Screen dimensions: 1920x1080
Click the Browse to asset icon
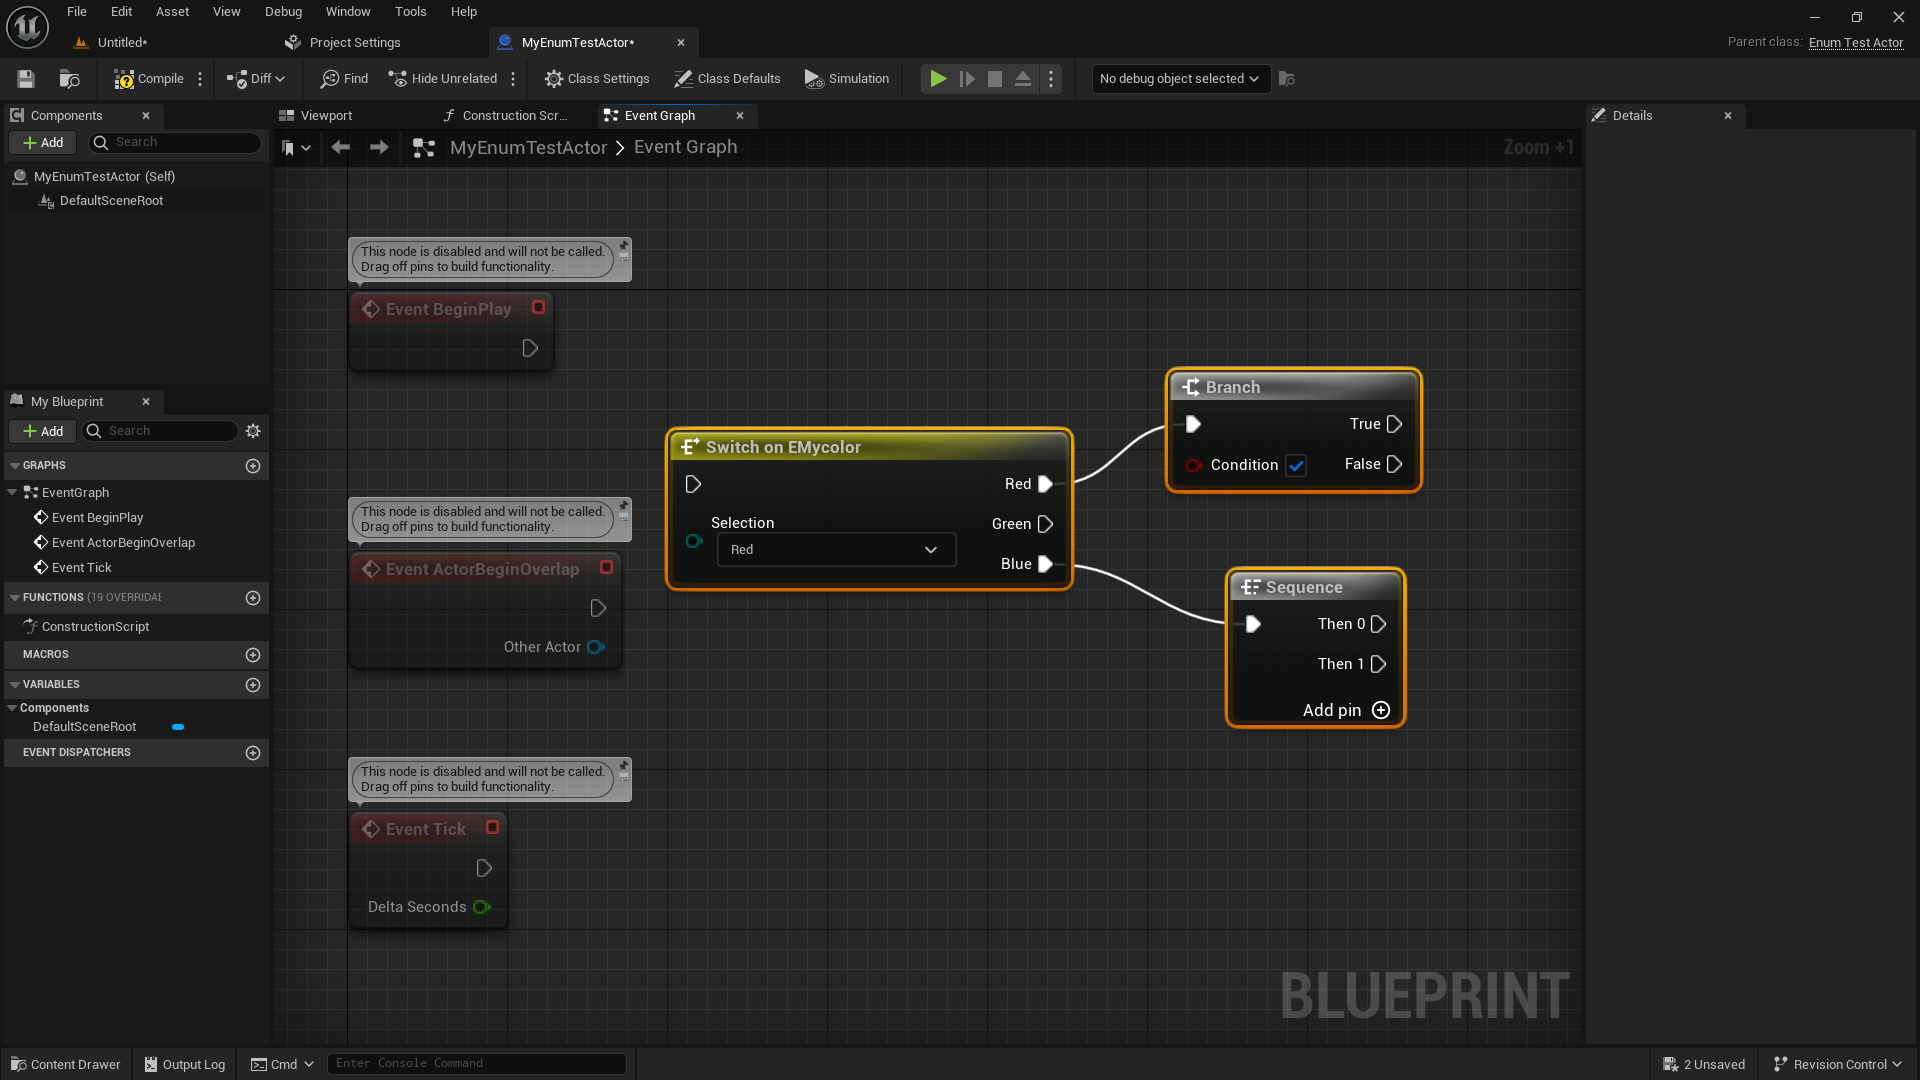69,79
